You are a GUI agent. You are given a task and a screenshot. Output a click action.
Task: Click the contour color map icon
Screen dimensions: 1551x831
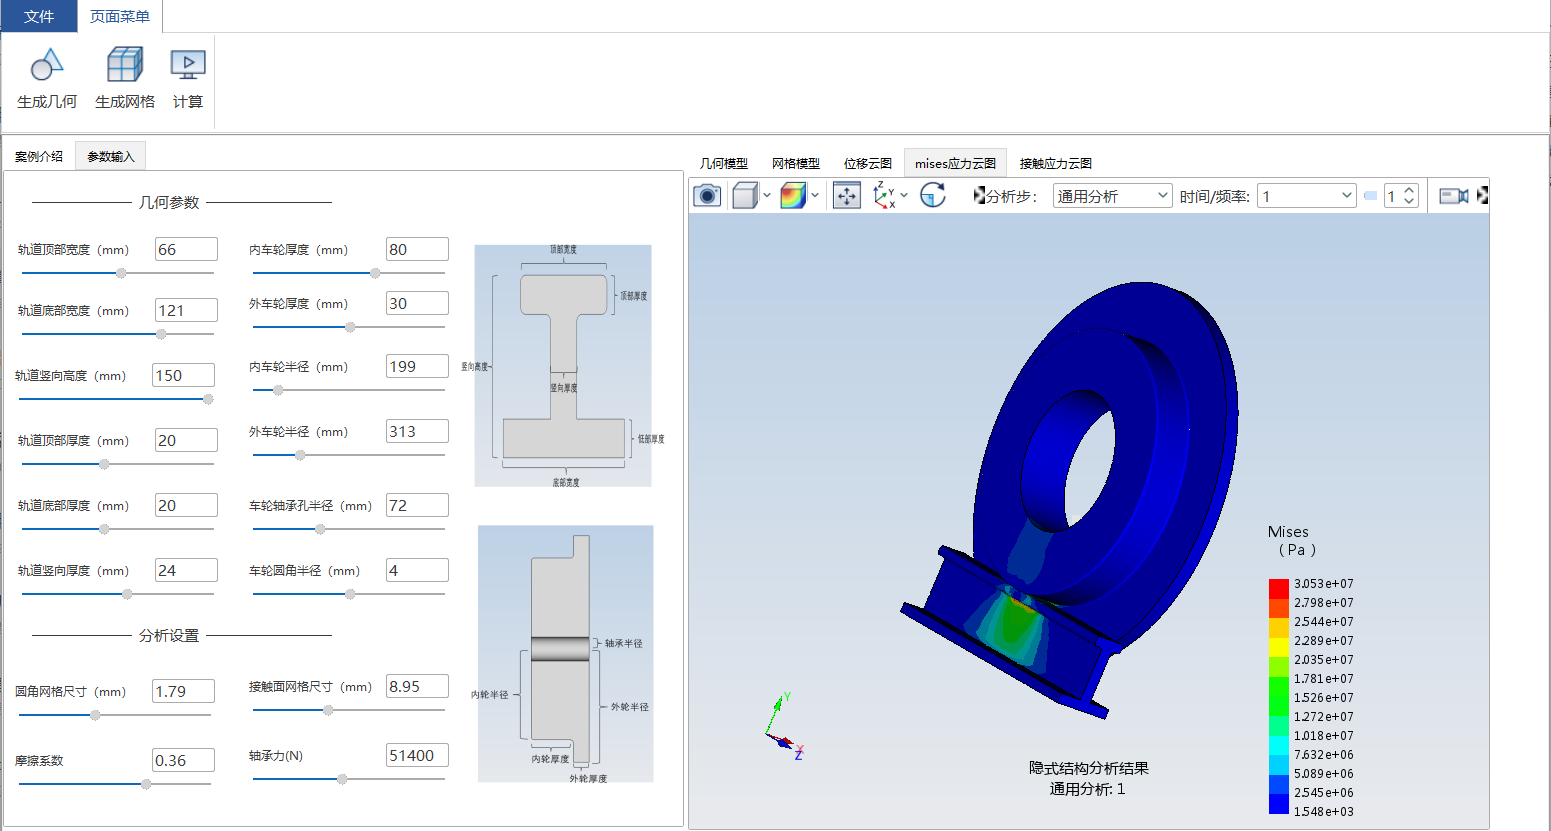tap(793, 196)
